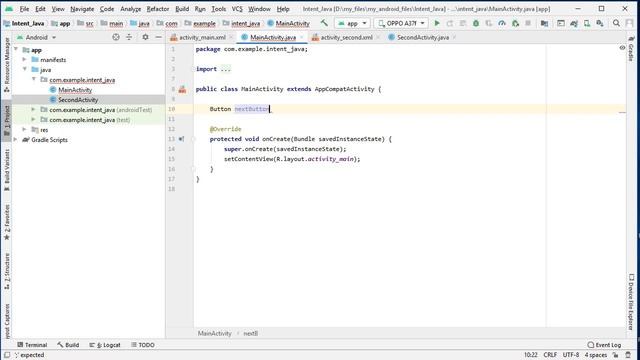This screenshot has height=360, width=640.
Task: Open the Project panel gear settings
Action: 145,37
